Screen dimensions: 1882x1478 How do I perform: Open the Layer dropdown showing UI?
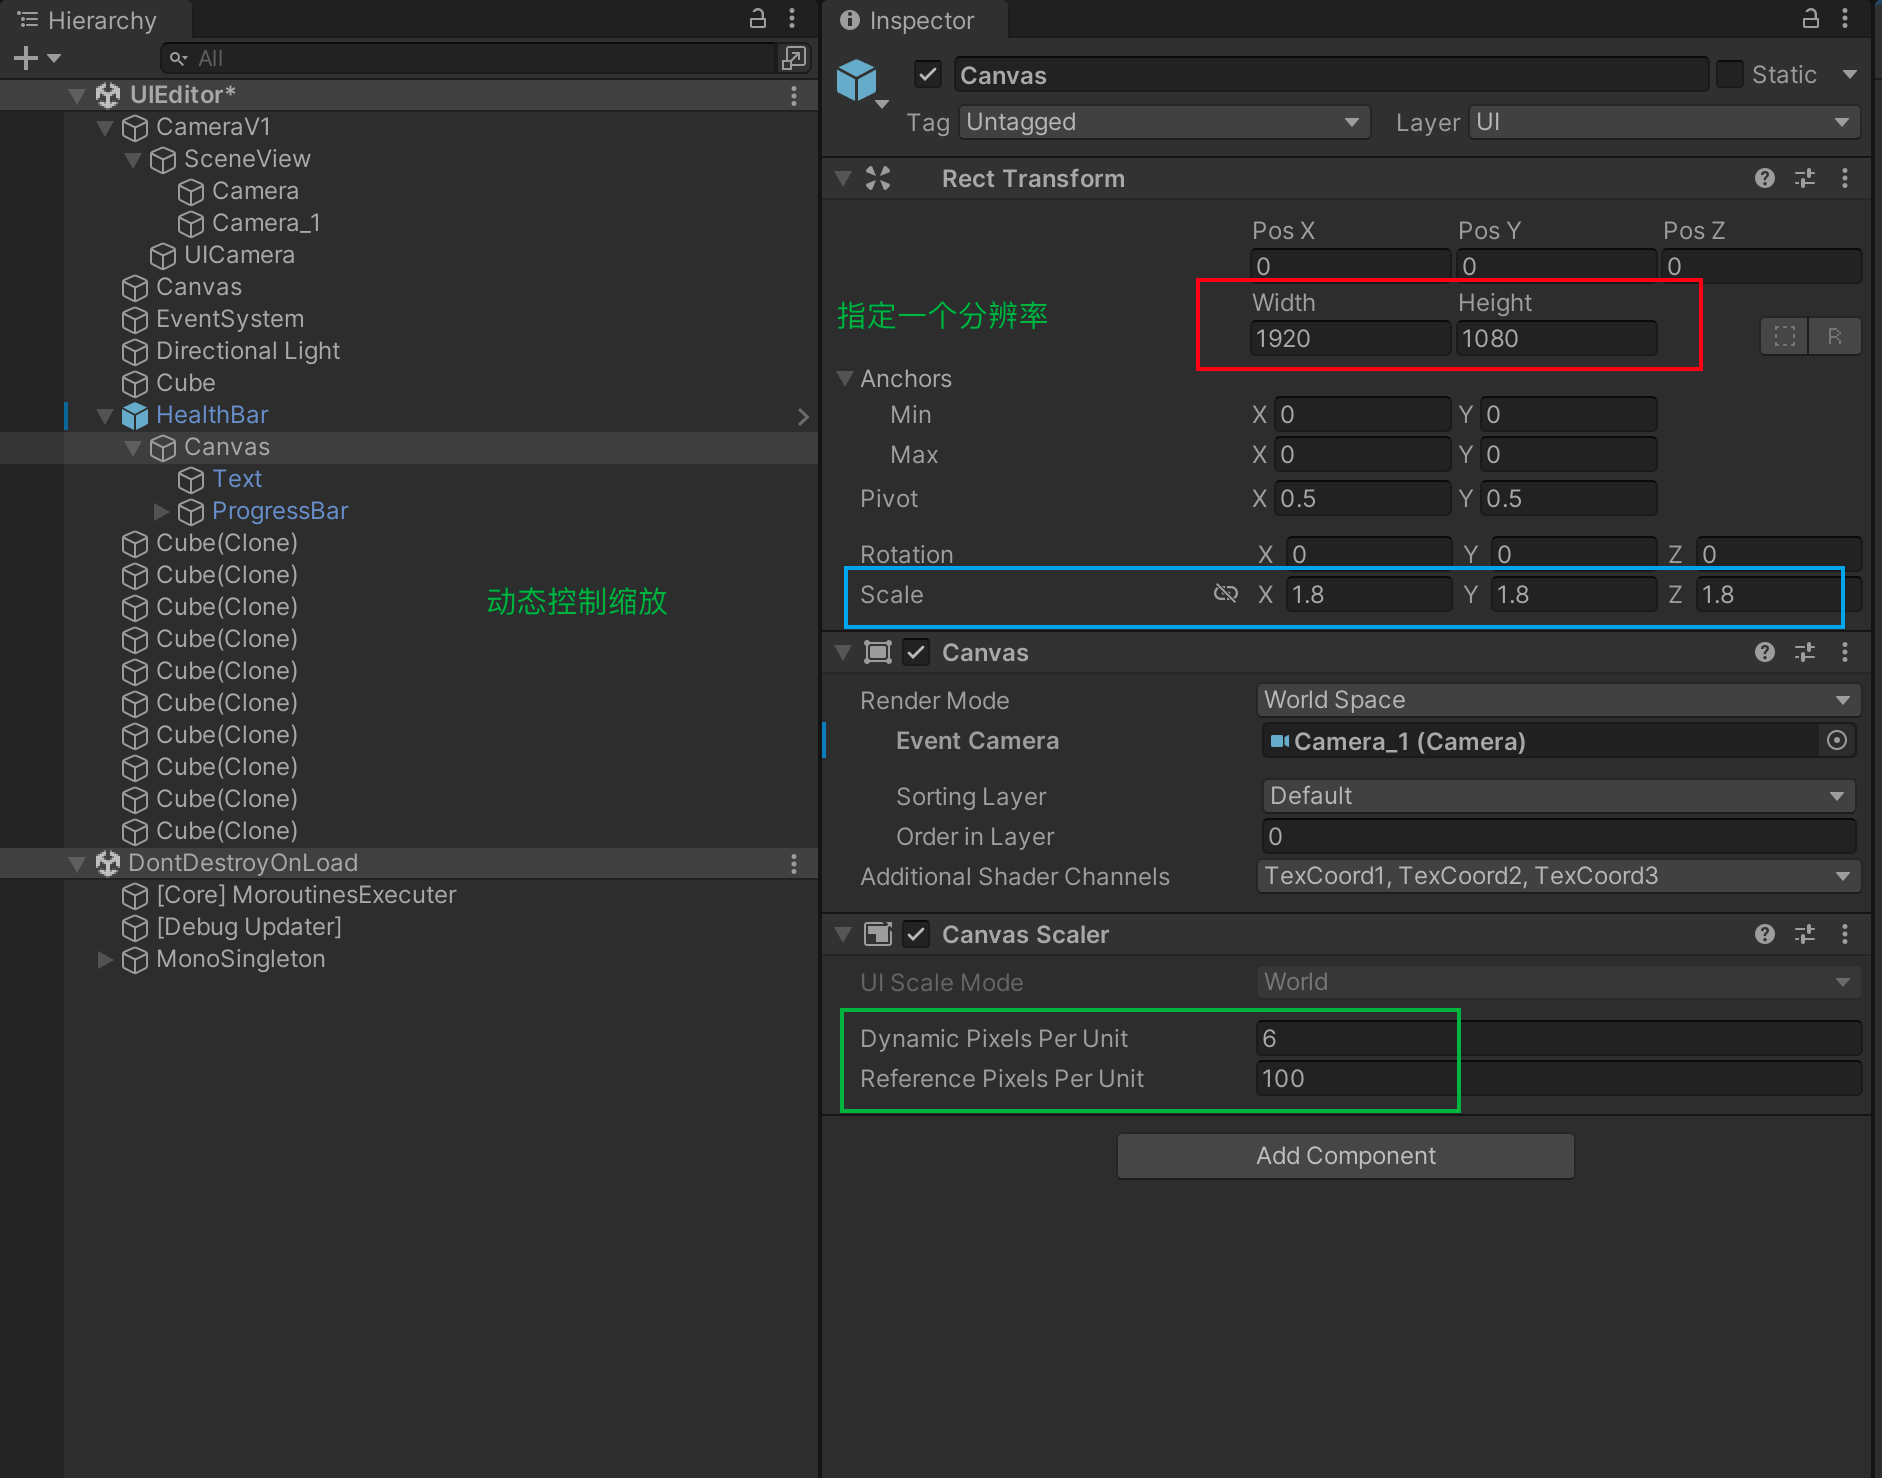pyautogui.click(x=1663, y=122)
